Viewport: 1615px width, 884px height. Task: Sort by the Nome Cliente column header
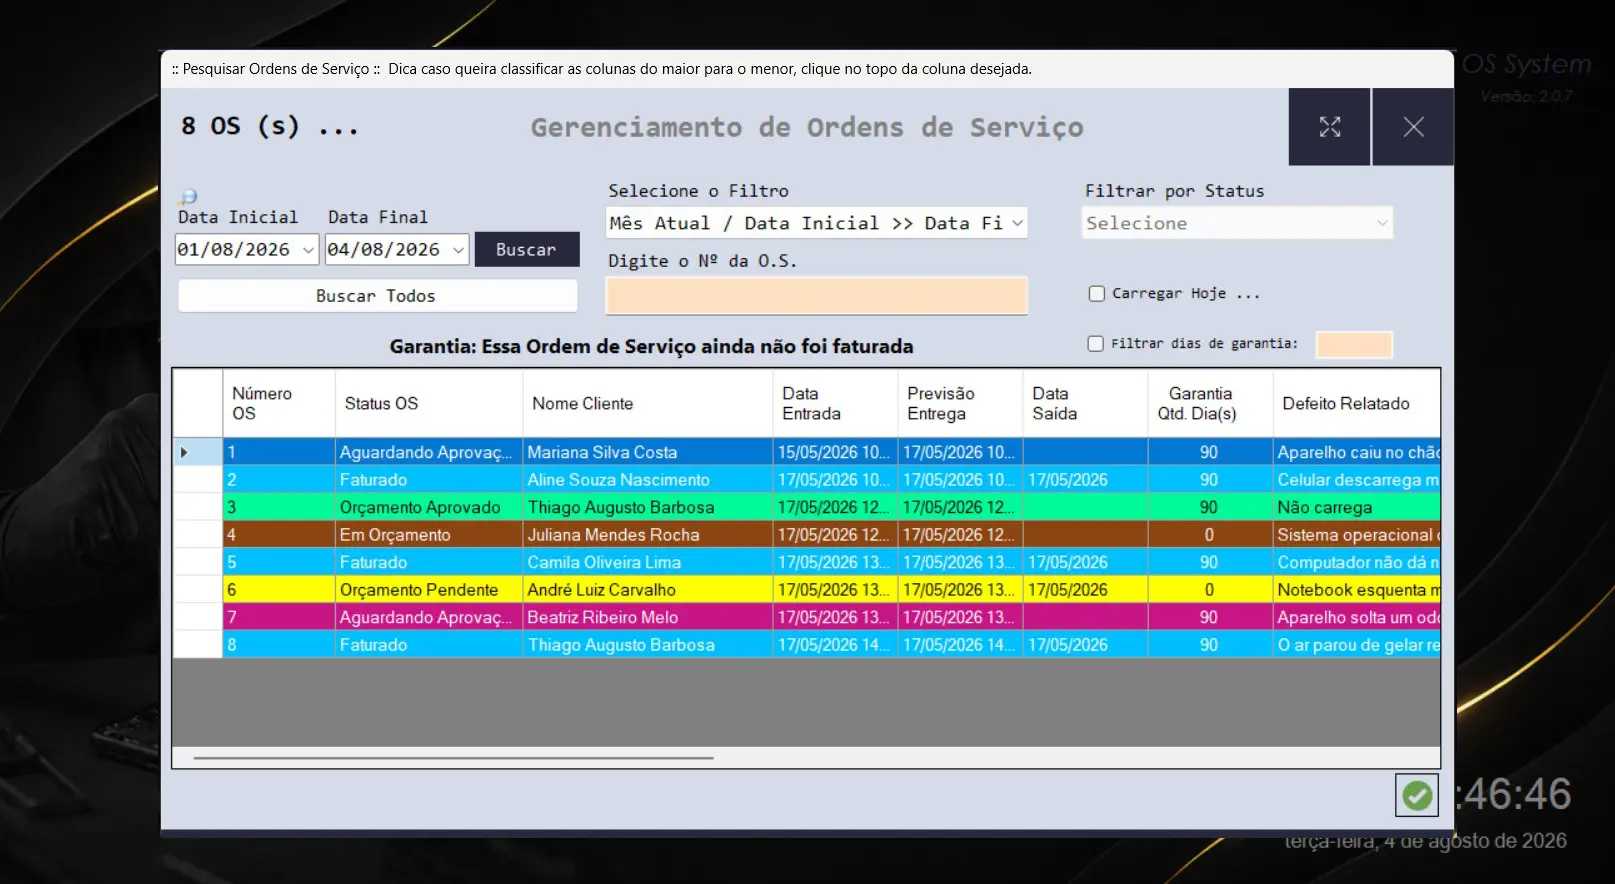pyautogui.click(x=648, y=404)
